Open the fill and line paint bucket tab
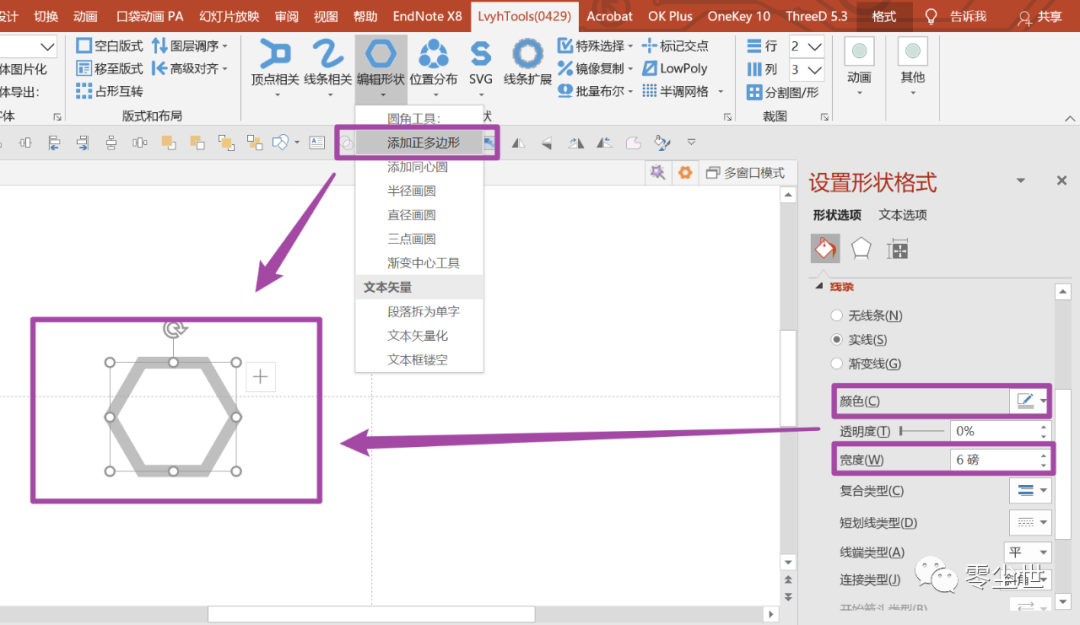1080x625 pixels. pyautogui.click(x=825, y=248)
